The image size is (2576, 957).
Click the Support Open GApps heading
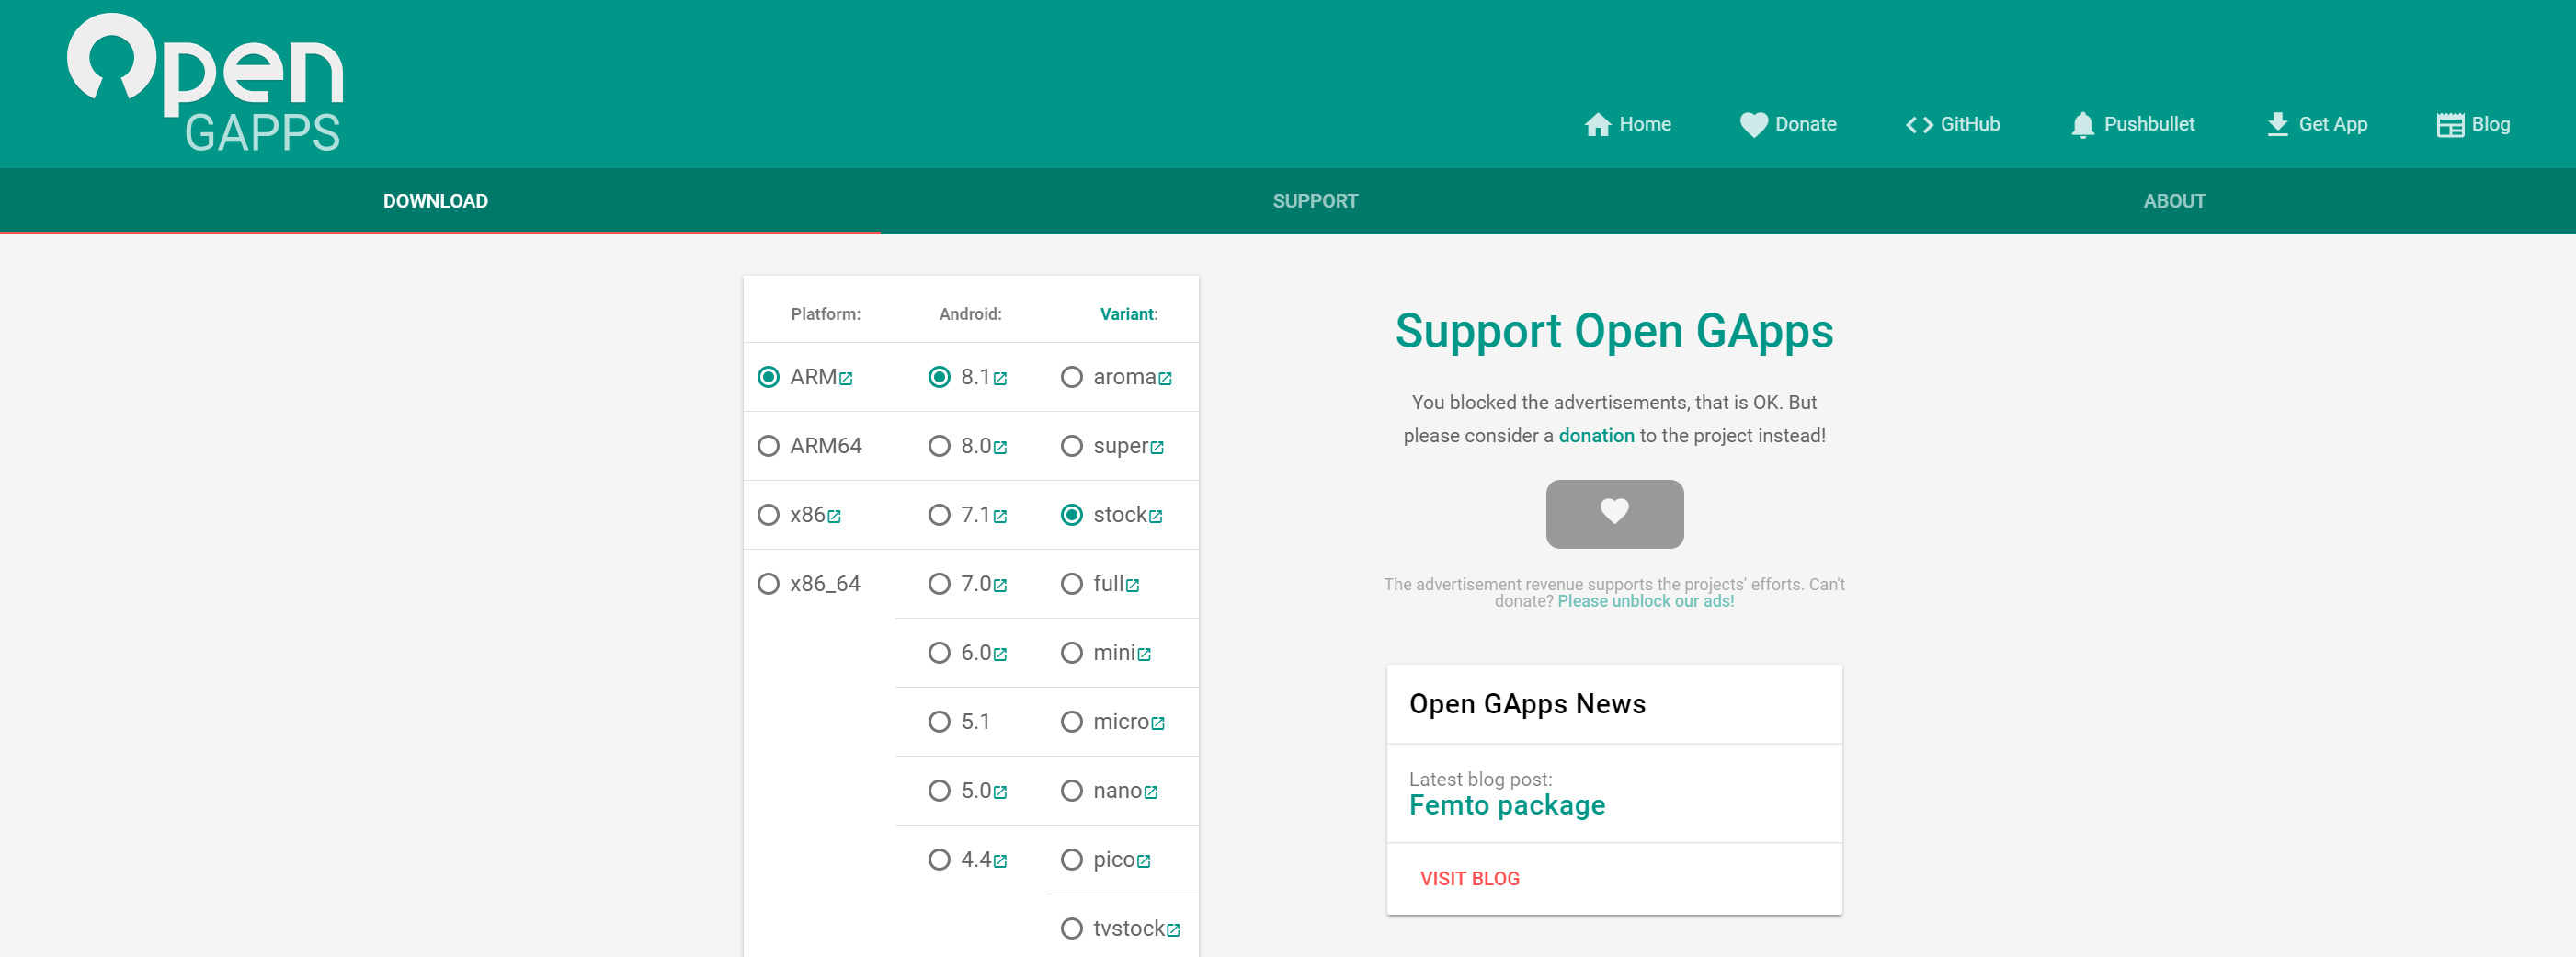[1614, 331]
